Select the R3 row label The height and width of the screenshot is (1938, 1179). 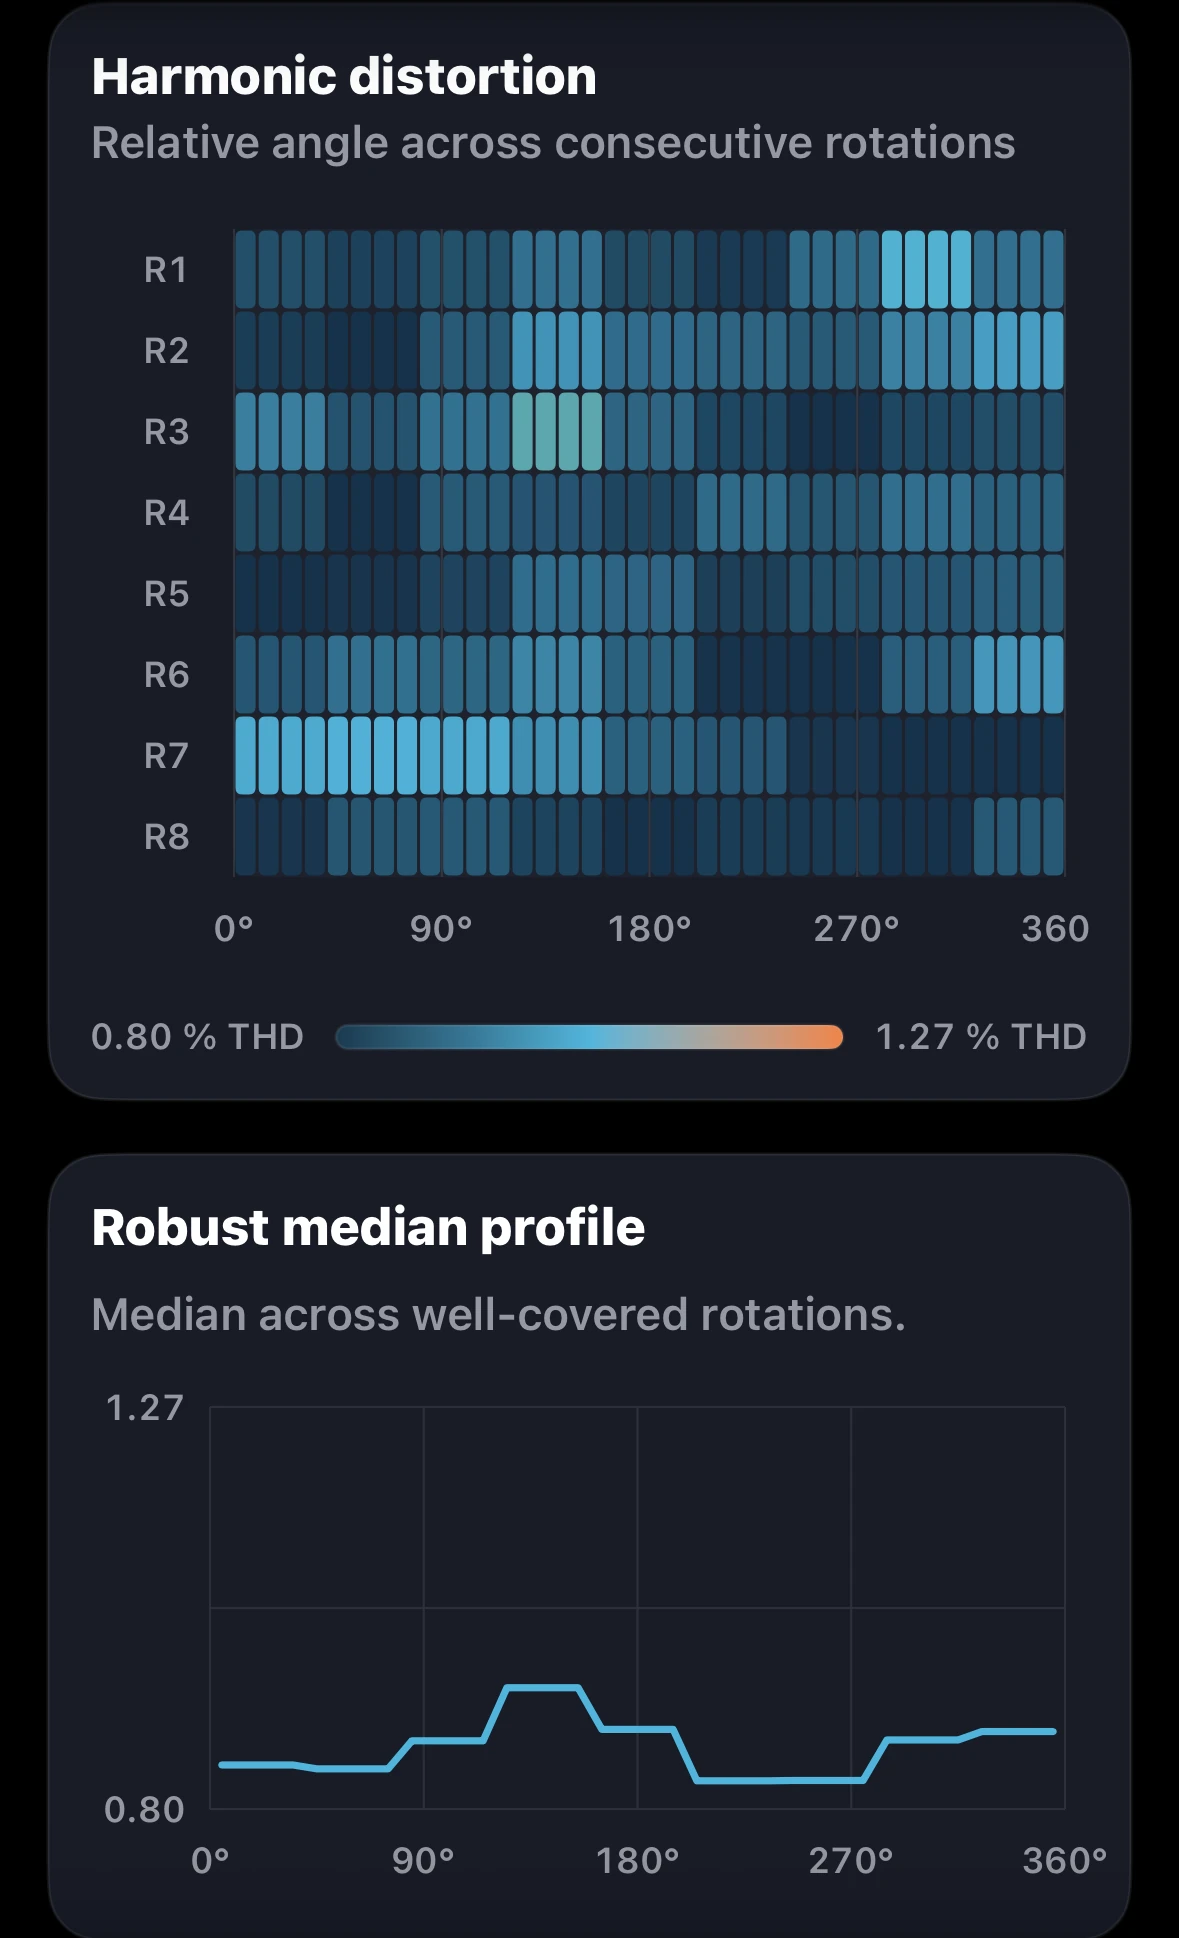click(x=166, y=432)
